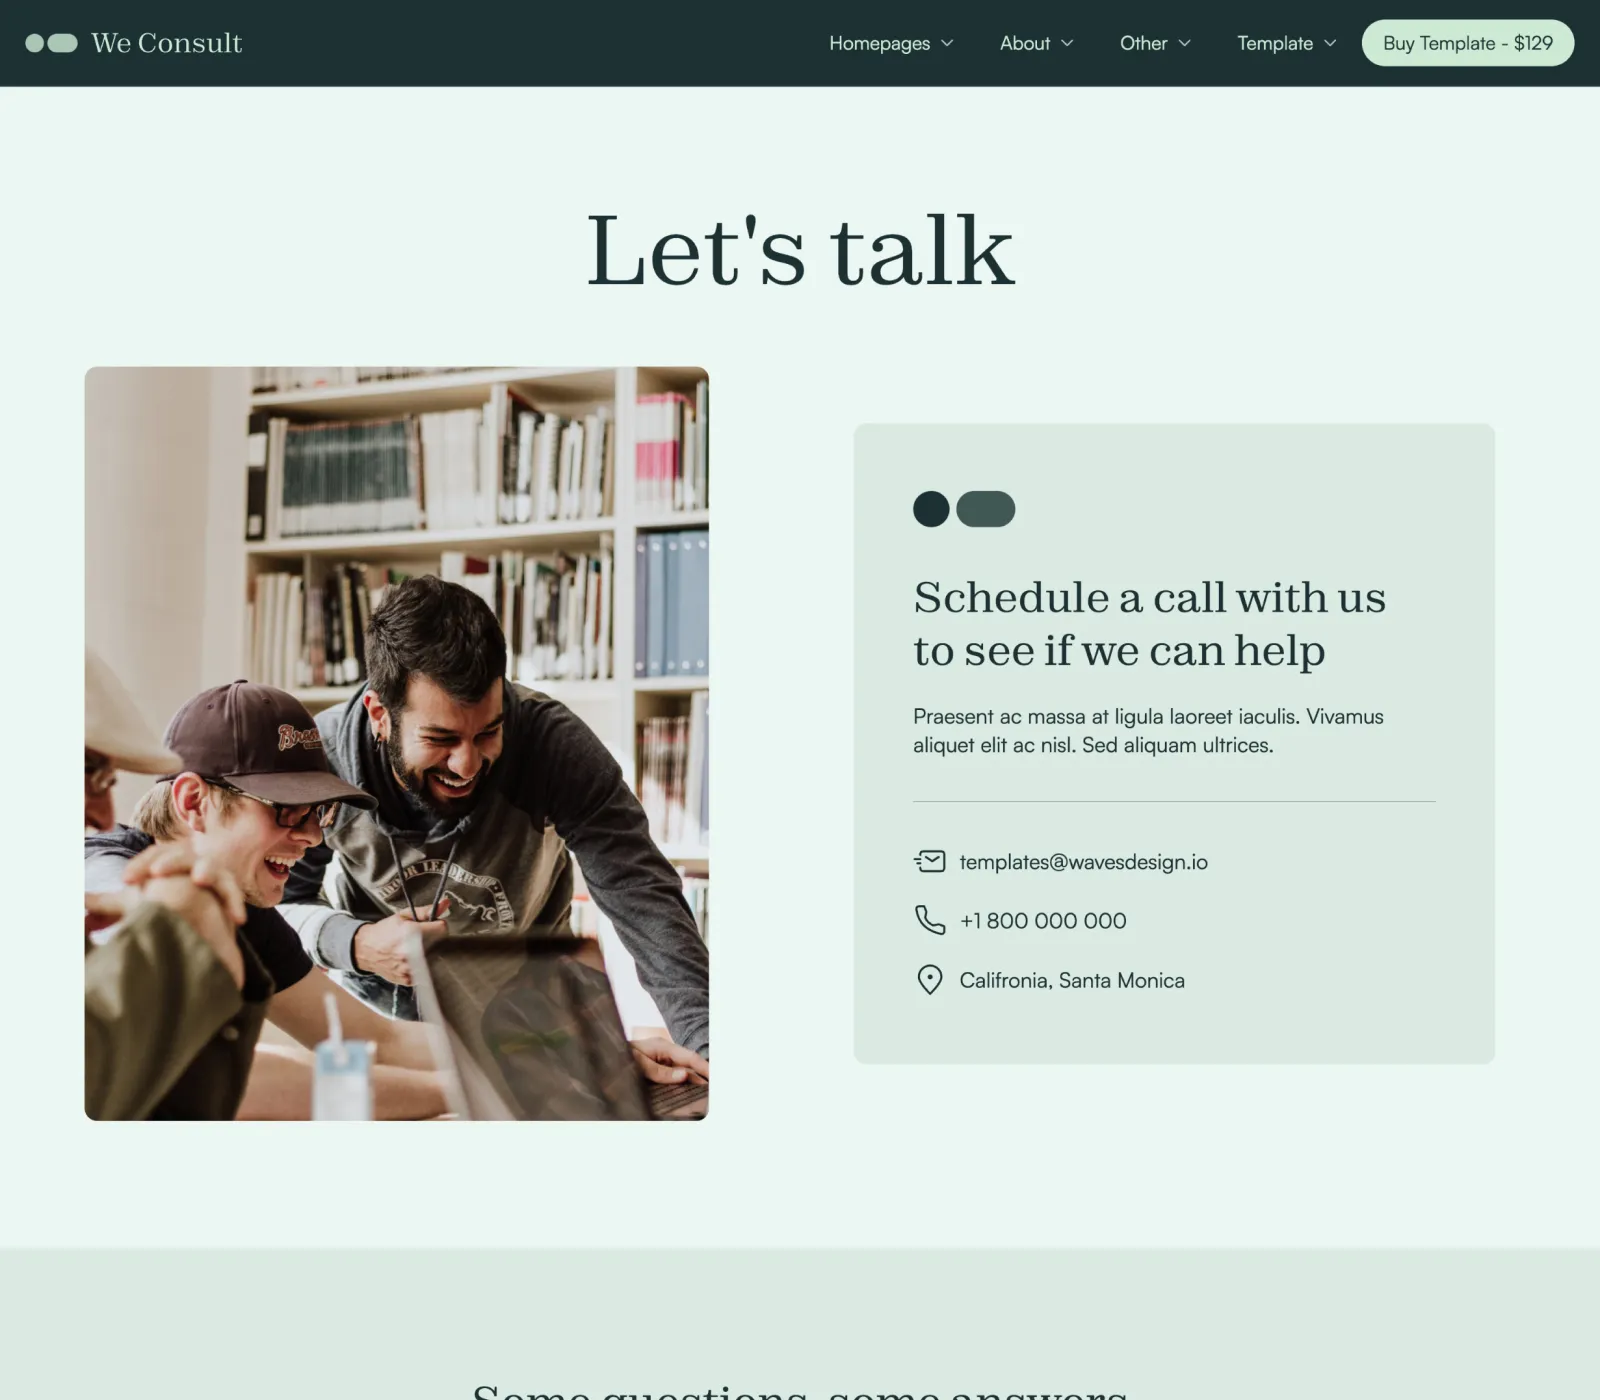The image size is (1600, 1400).
Task: Open the Template navigation menu
Action: point(1275,43)
